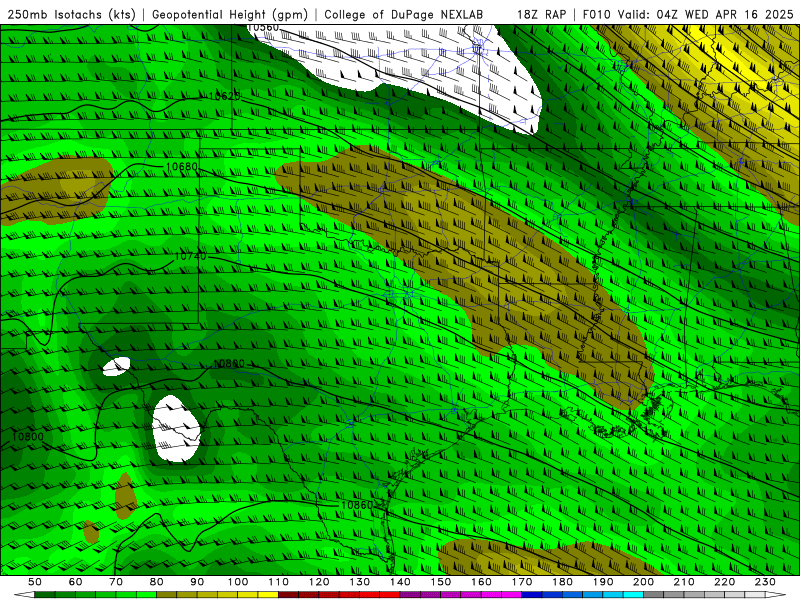This screenshot has height=600, width=800.
Task: Click the white left arrow end of color bar
Action: coord(24,595)
